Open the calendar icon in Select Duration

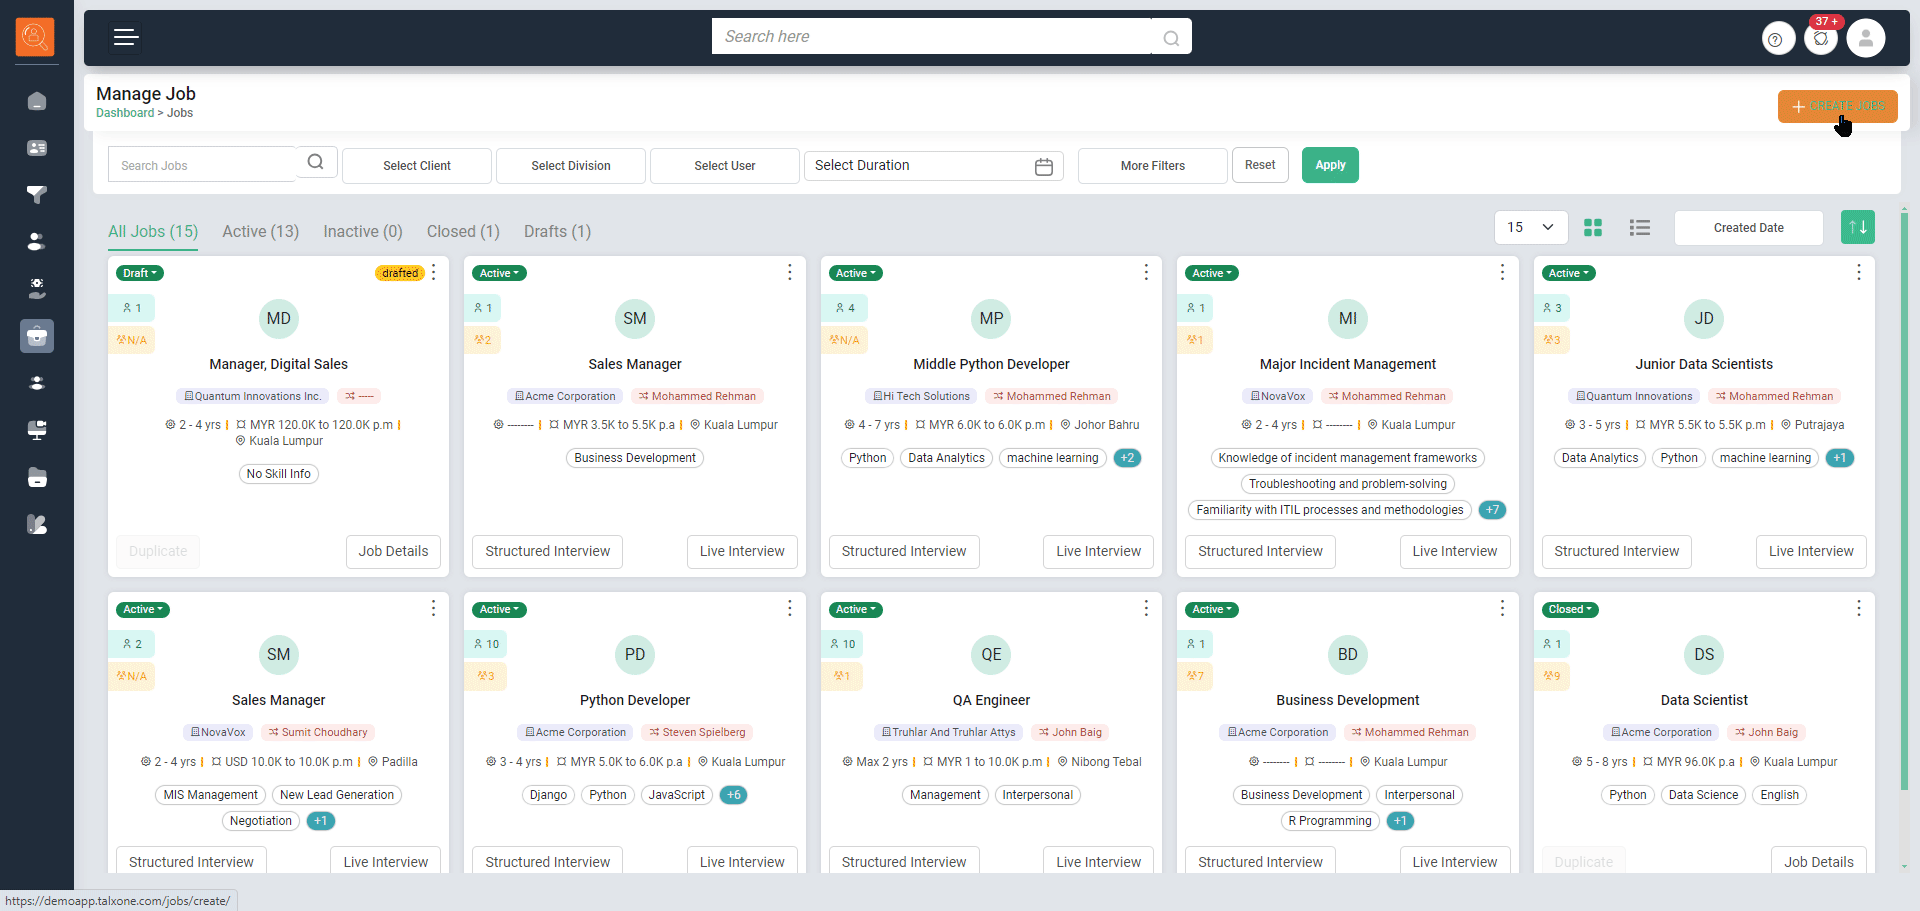tap(1043, 167)
